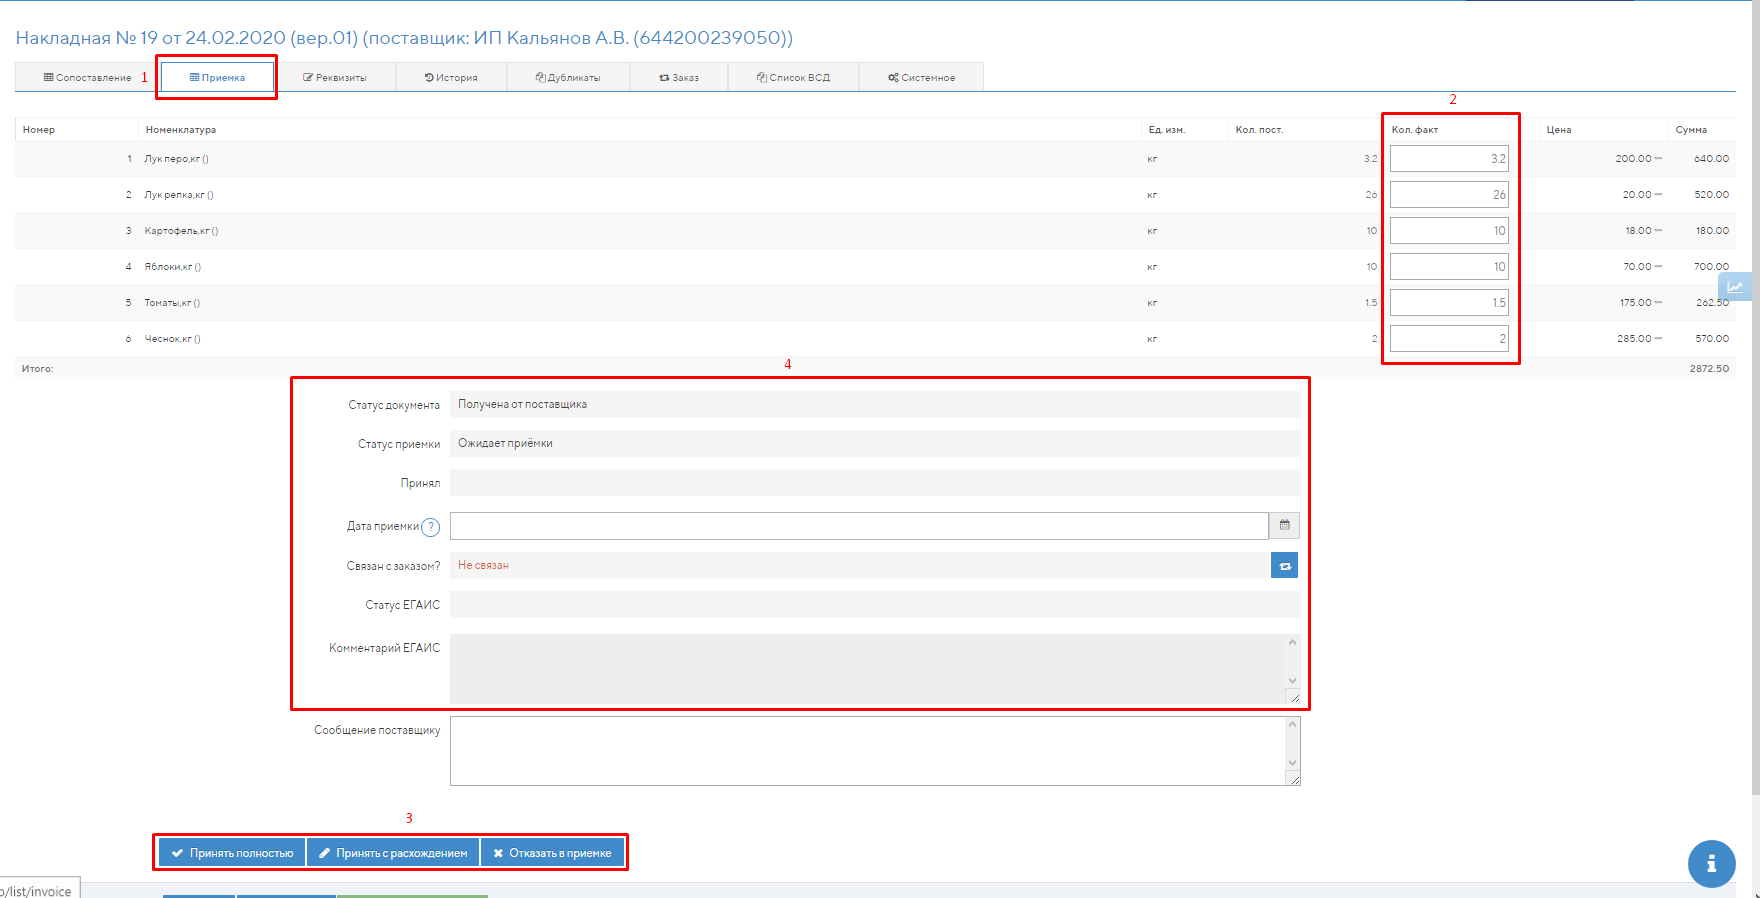Click the actual quantity field for Лук перо

(x=1448, y=159)
